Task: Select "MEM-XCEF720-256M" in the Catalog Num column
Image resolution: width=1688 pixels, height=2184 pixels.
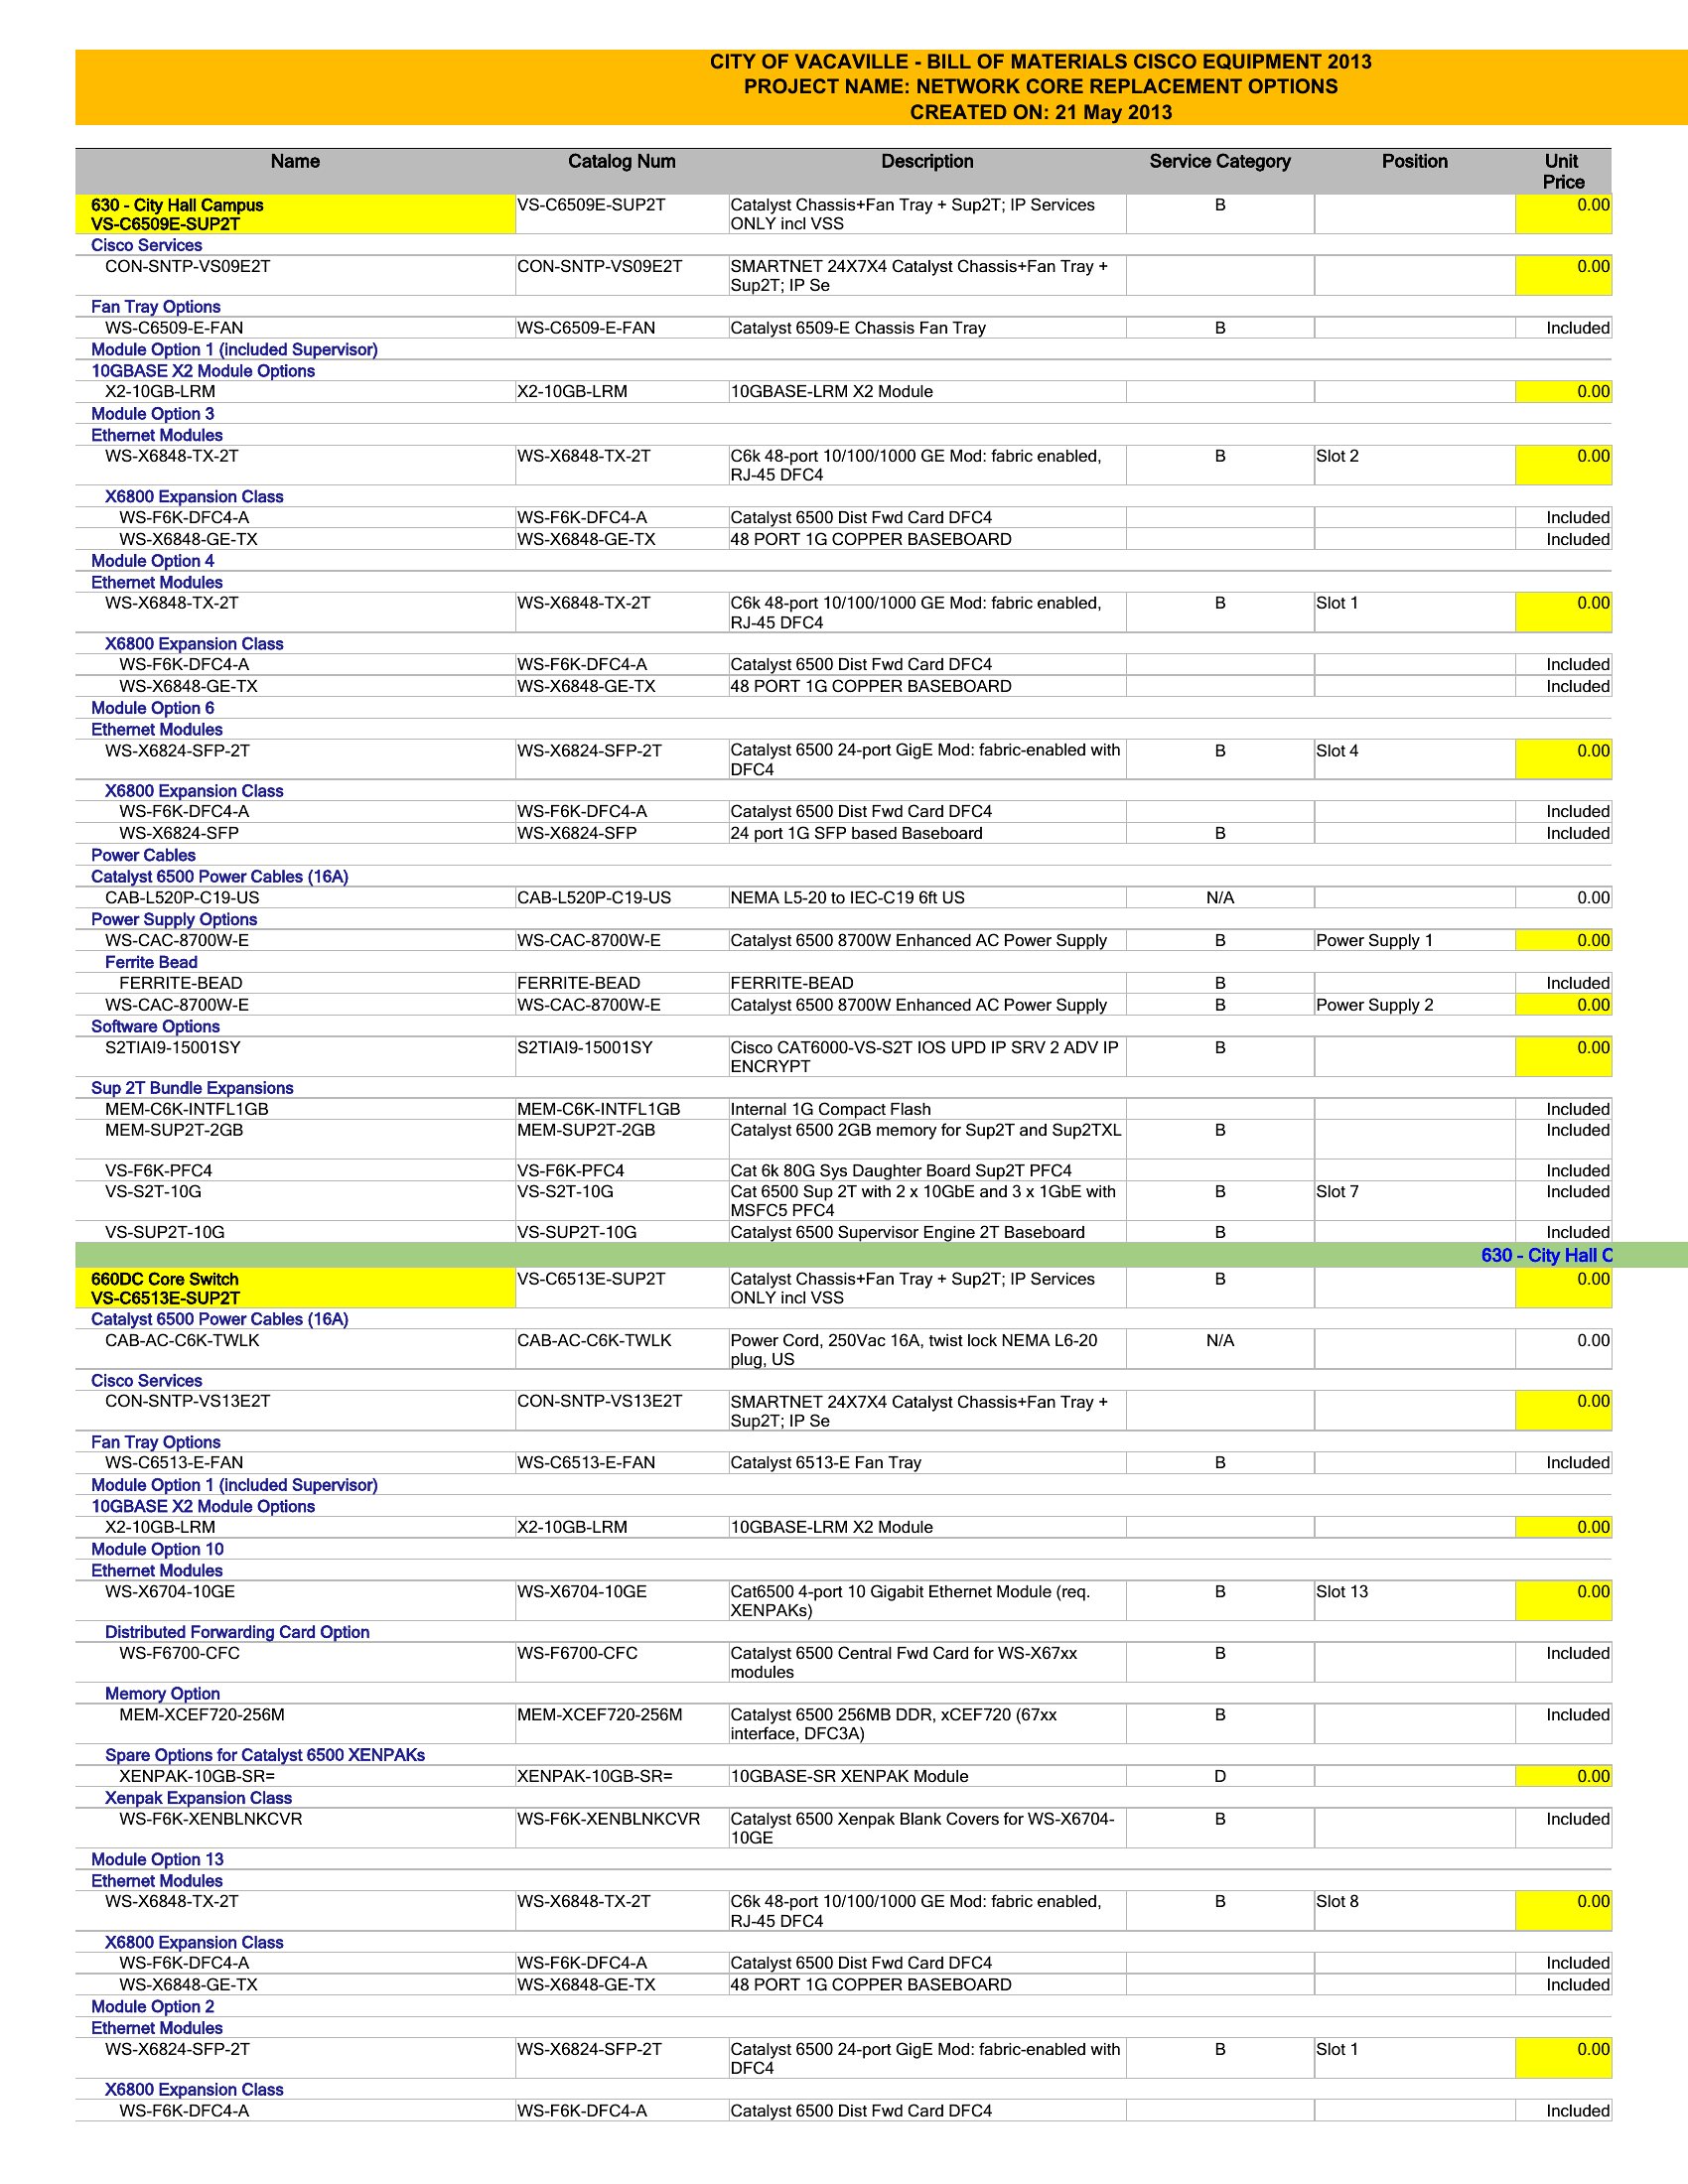Action: (599, 1715)
